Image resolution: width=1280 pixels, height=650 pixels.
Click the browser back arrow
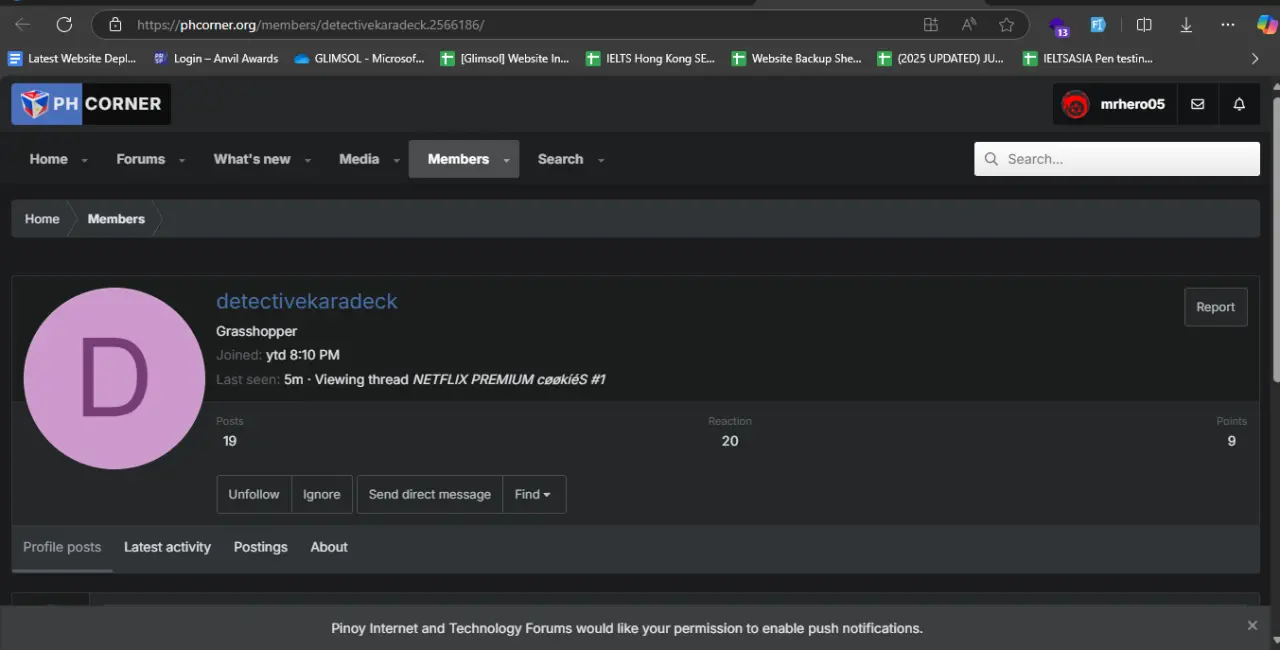[22, 25]
